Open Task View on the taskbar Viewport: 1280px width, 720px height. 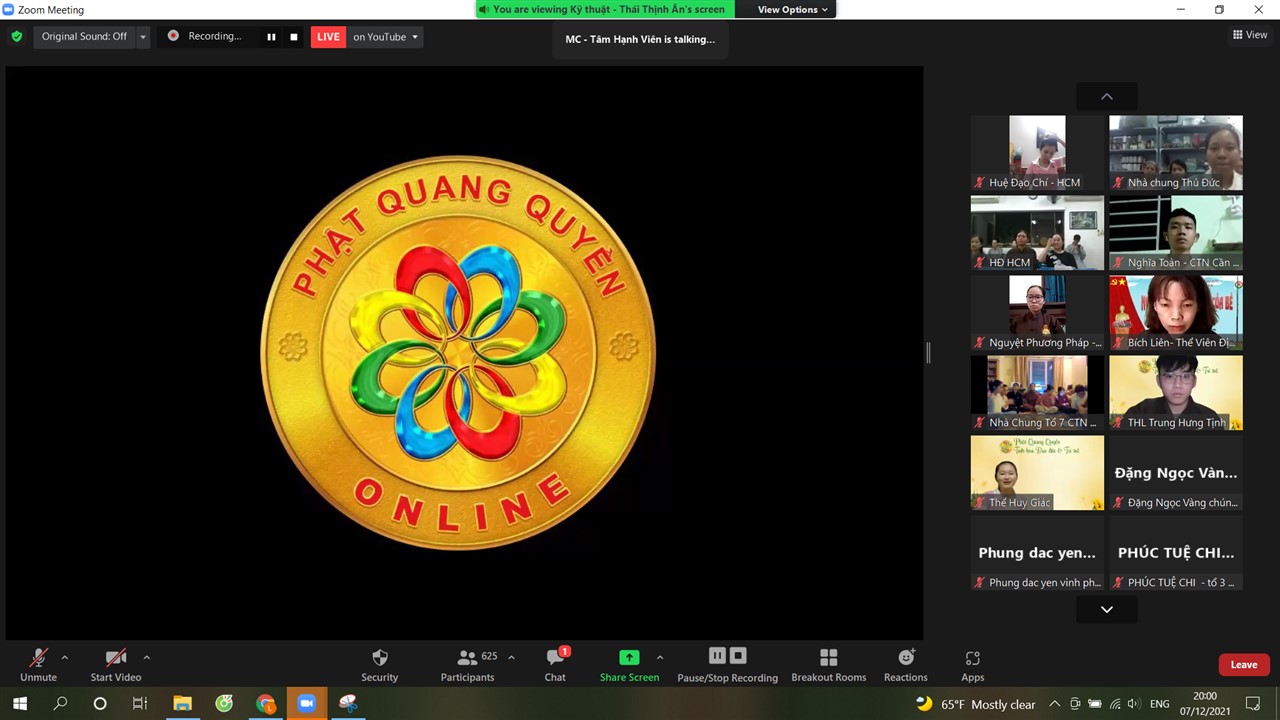point(140,704)
